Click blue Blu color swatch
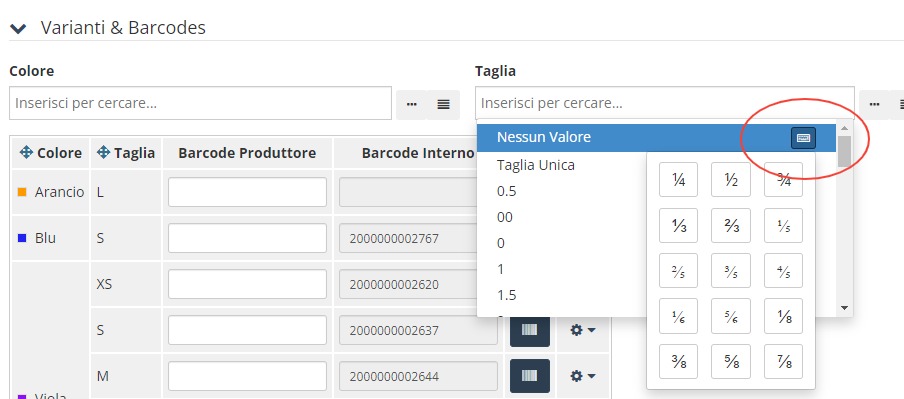The width and height of the screenshot is (904, 399). [x=22, y=238]
